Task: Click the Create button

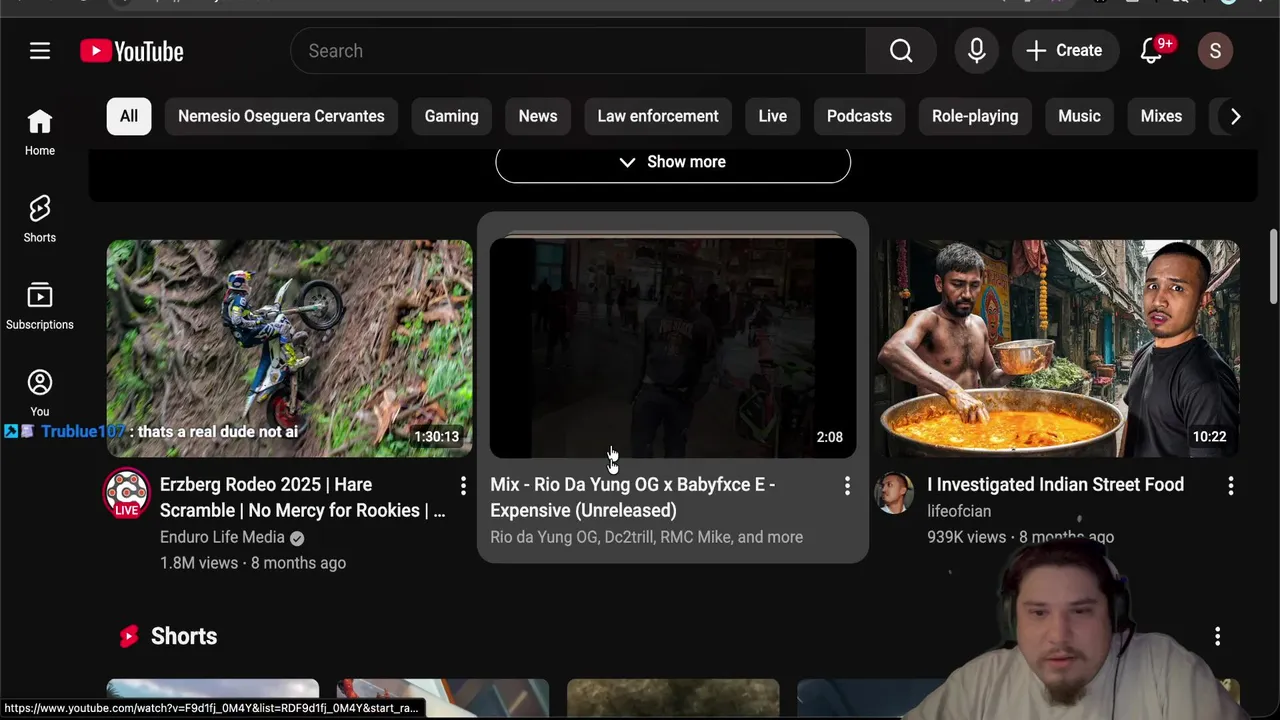Action: point(1064,51)
